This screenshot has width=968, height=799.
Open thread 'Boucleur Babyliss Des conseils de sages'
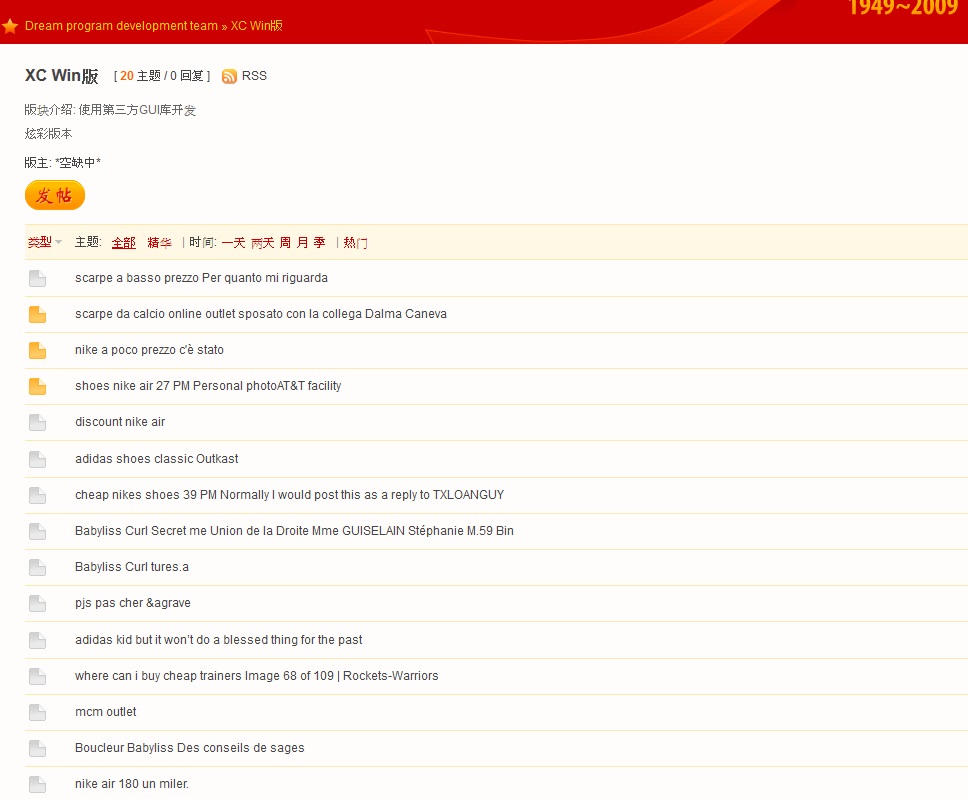click(189, 748)
